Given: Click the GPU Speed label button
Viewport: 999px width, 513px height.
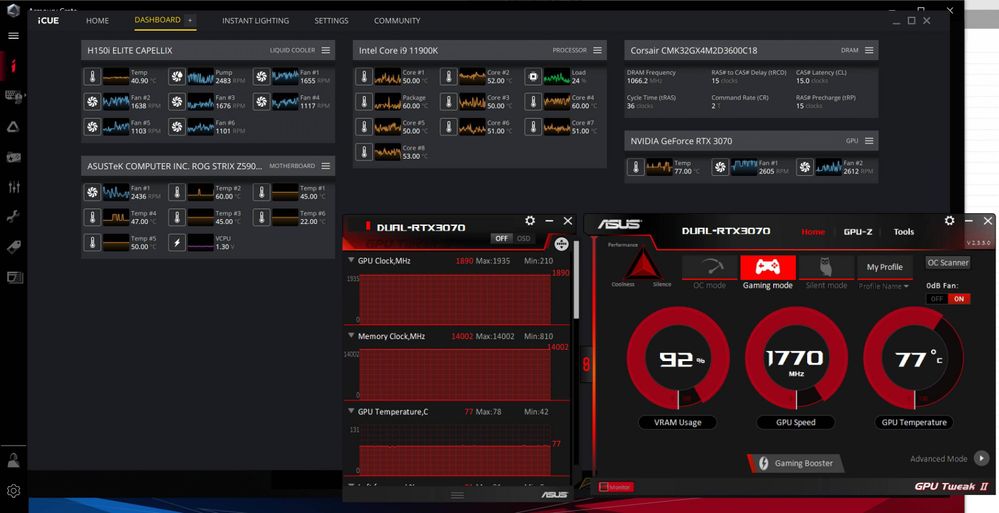Looking at the screenshot, I should tap(796, 422).
